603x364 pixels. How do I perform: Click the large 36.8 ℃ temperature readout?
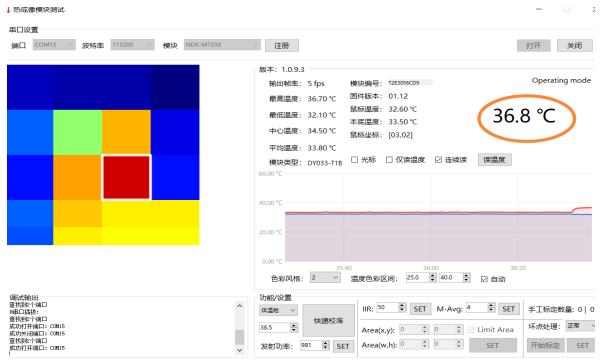tap(525, 116)
